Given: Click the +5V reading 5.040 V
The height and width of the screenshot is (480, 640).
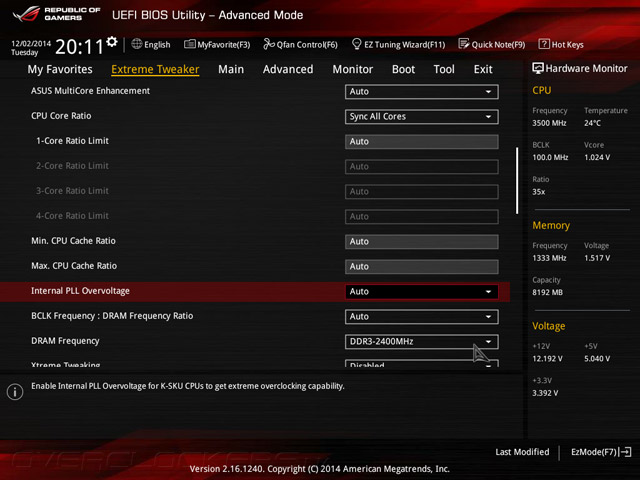Looking at the screenshot, I should coord(597,359).
